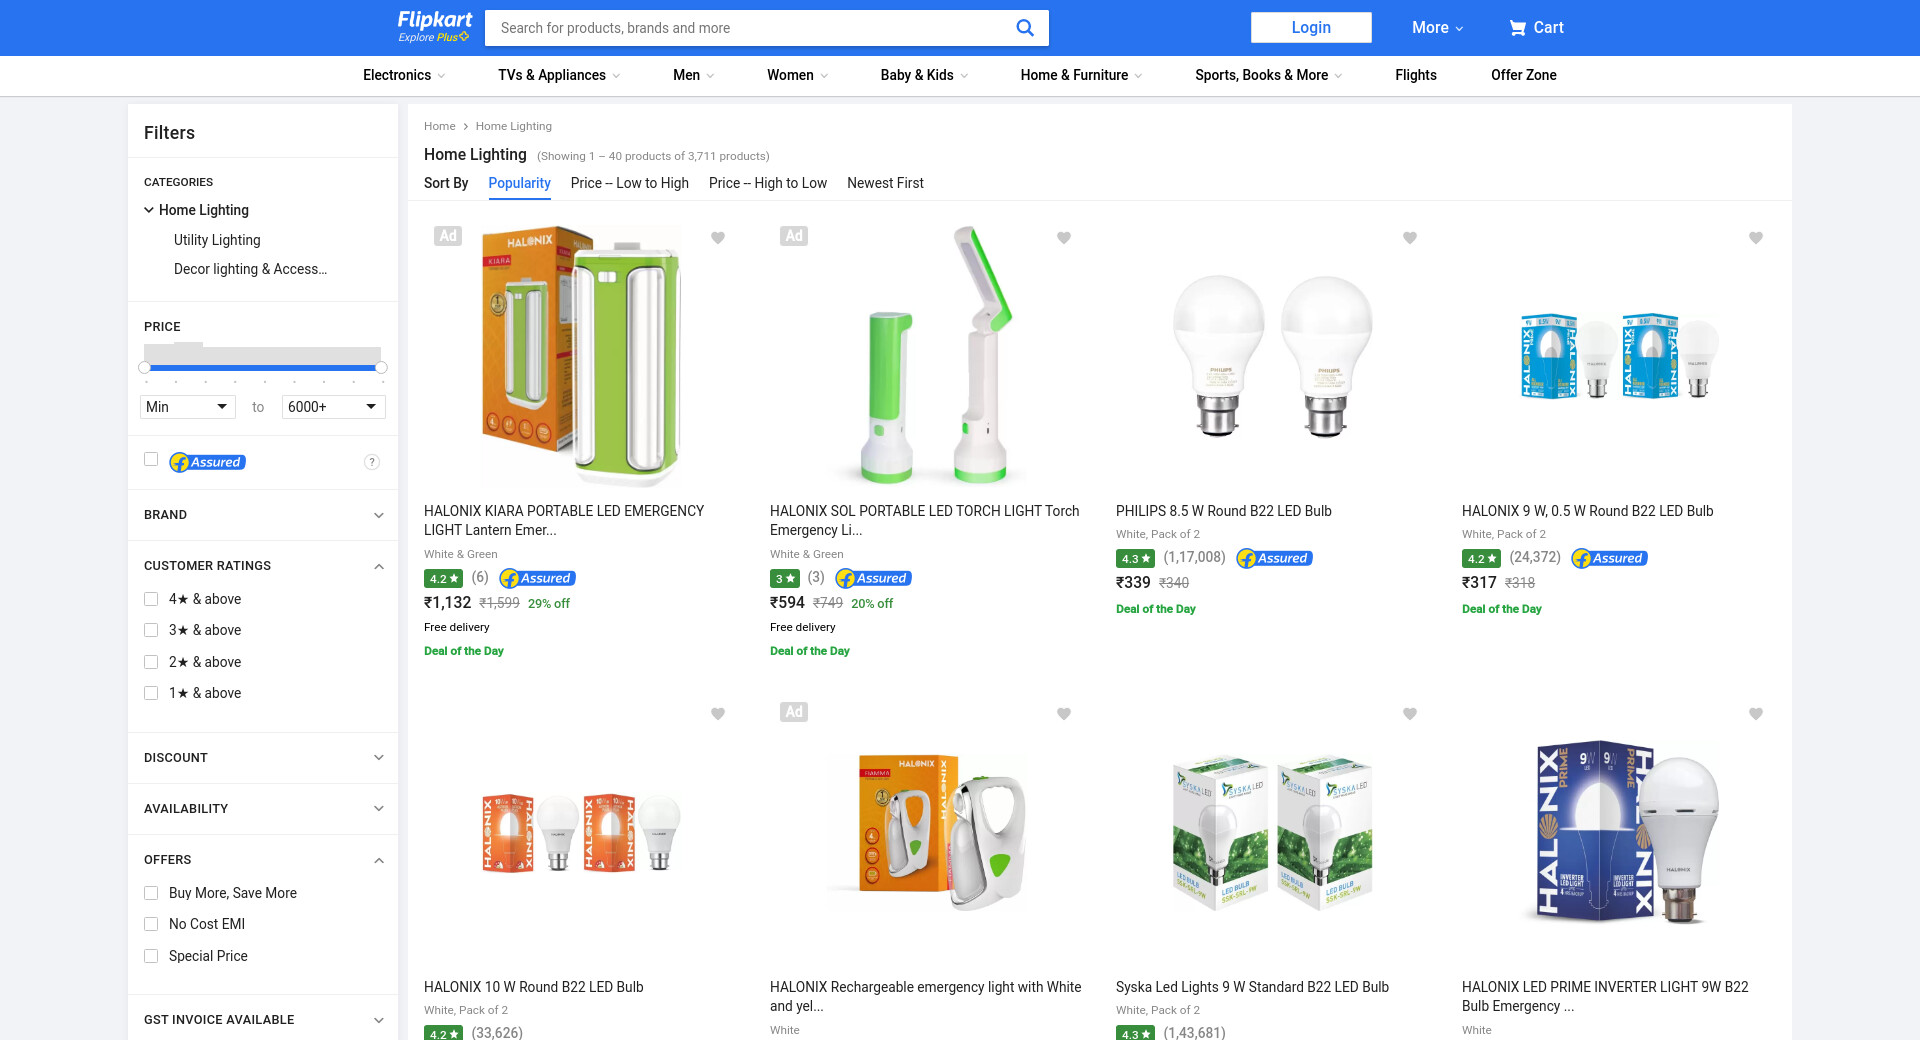Open the maximum price 6000+ dropdown
The height and width of the screenshot is (1040, 1920).
pyautogui.click(x=333, y=407)
